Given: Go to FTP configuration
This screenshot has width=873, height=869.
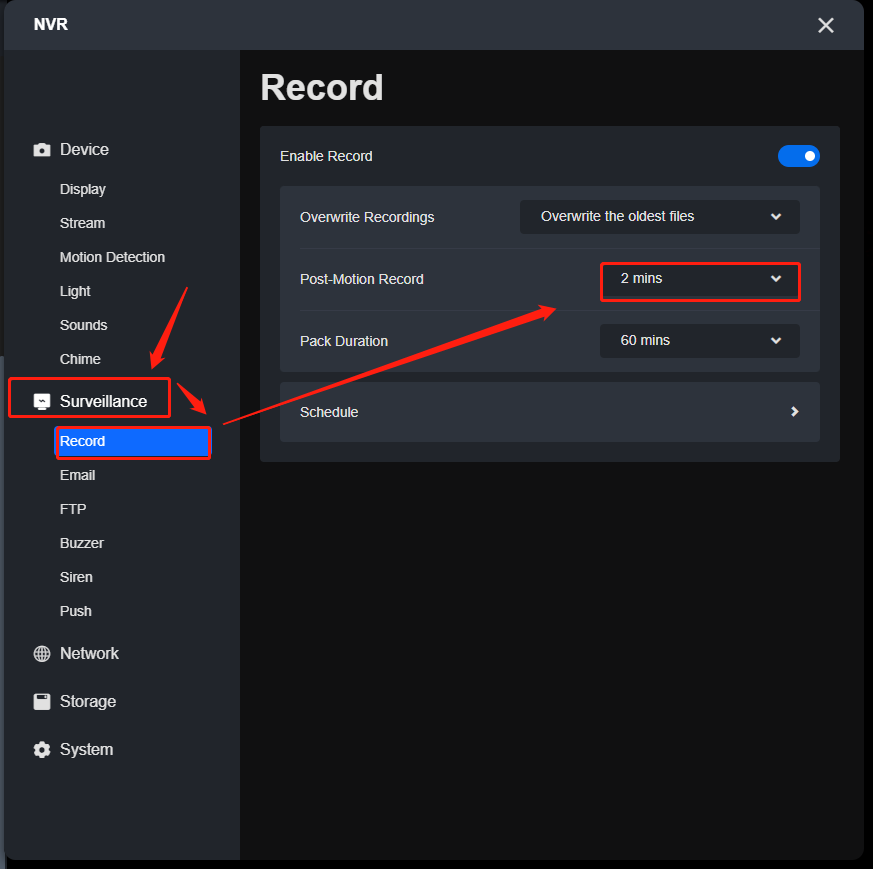Looking at the screenshot, I should point(72,509).
